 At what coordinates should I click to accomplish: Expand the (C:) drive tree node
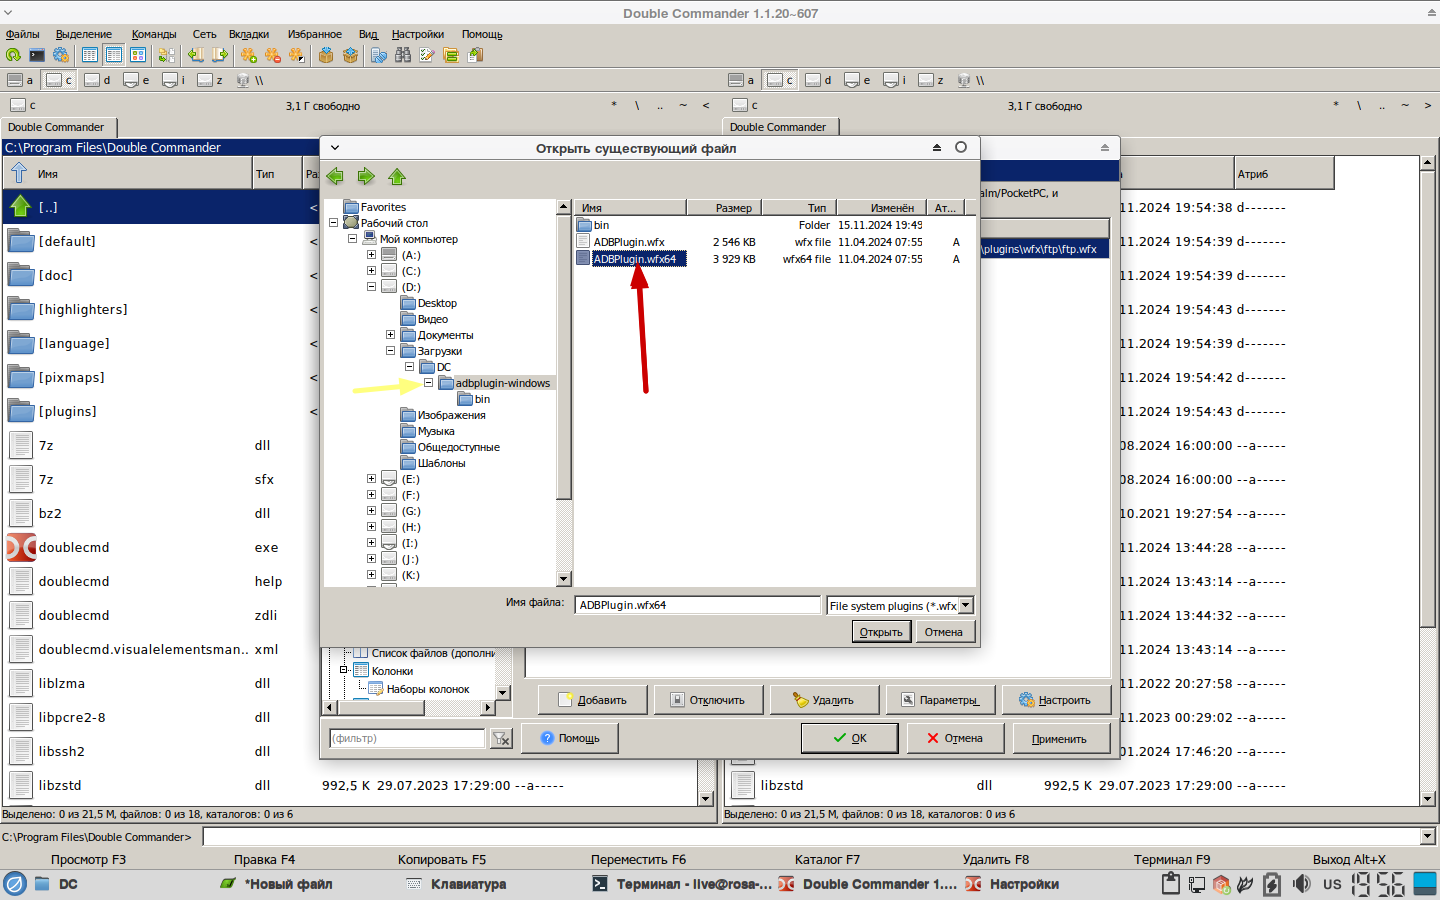[371, 271]
